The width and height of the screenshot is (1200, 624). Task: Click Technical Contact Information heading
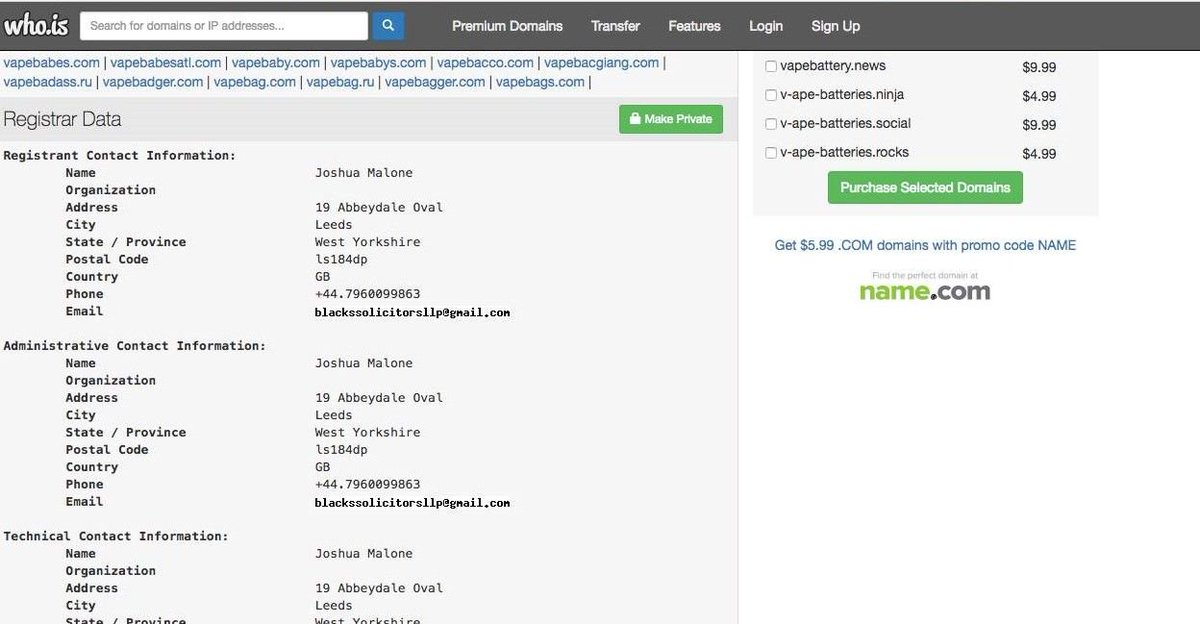click(116, 536)
